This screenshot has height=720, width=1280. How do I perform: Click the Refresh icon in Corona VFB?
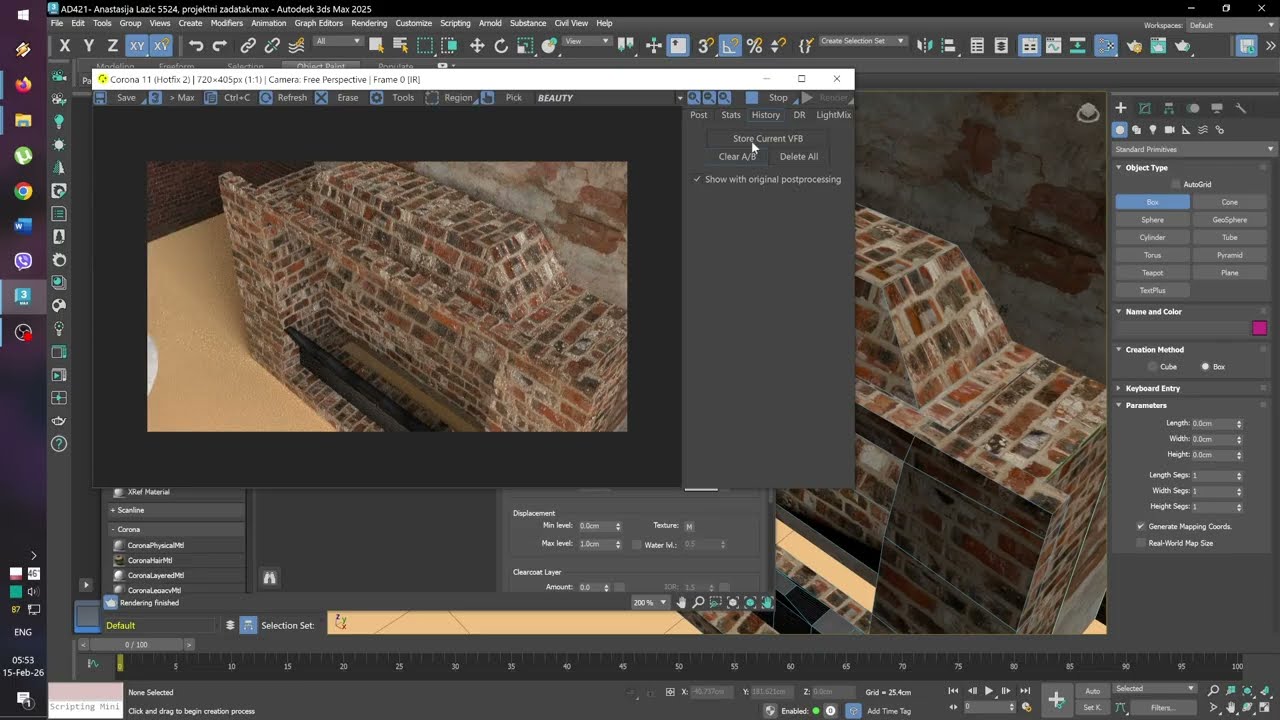pos(266,98)
